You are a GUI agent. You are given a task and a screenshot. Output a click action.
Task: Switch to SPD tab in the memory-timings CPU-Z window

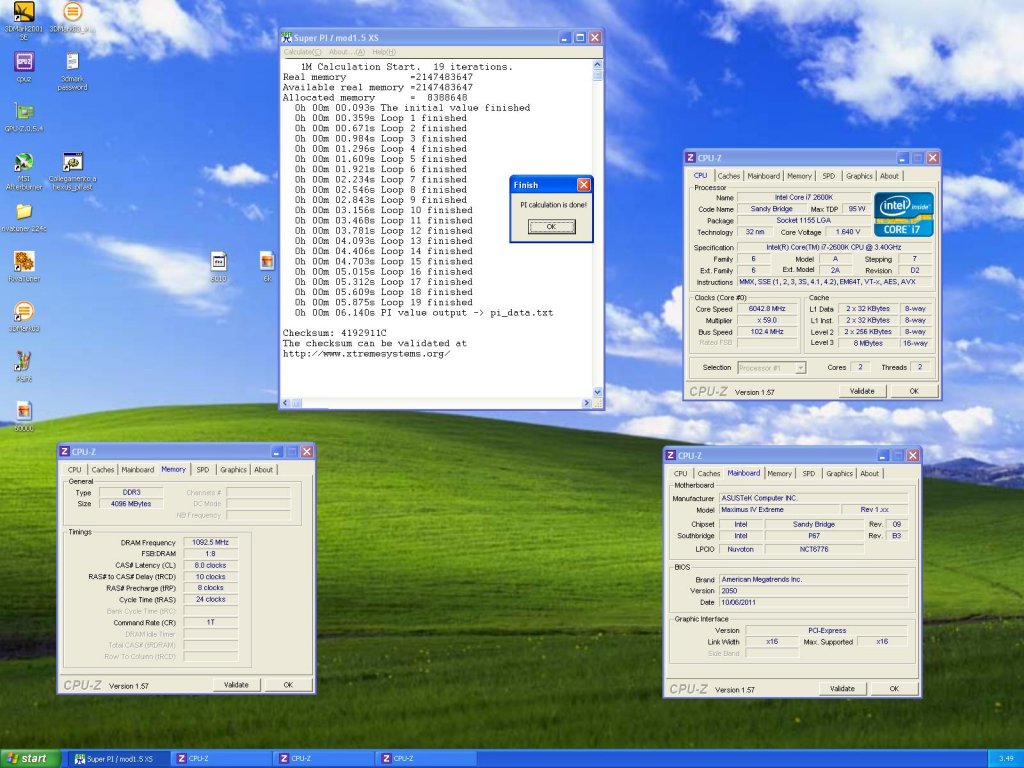(203, 470)
